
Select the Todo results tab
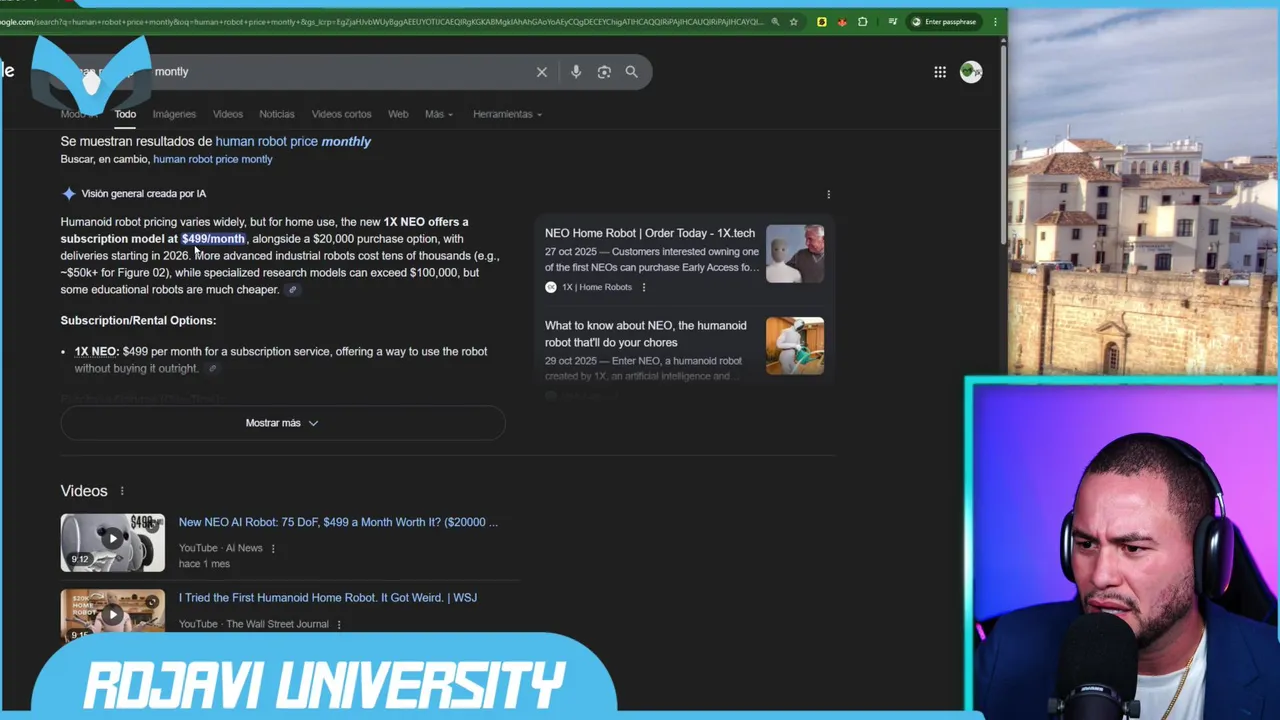125,114
